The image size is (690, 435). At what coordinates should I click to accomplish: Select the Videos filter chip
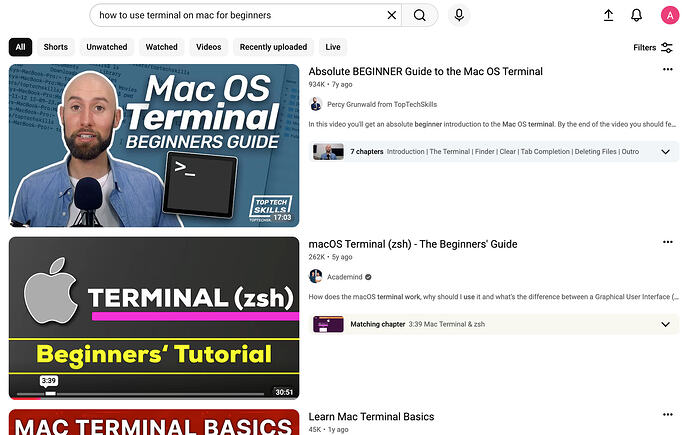point(209,47)
